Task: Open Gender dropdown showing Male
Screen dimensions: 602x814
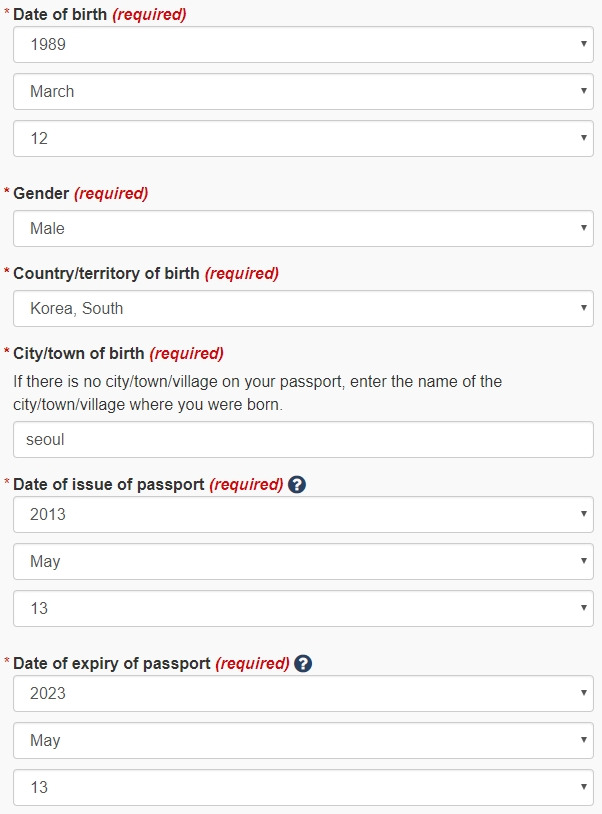Action: pyautogui.click(x=303, y=228)
